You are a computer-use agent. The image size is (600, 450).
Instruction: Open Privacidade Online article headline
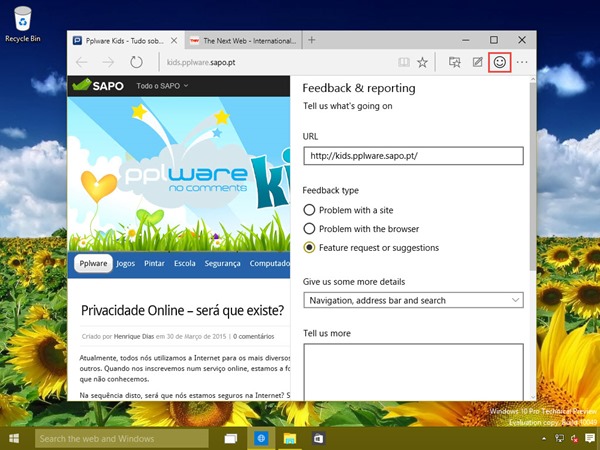[183, 310]
